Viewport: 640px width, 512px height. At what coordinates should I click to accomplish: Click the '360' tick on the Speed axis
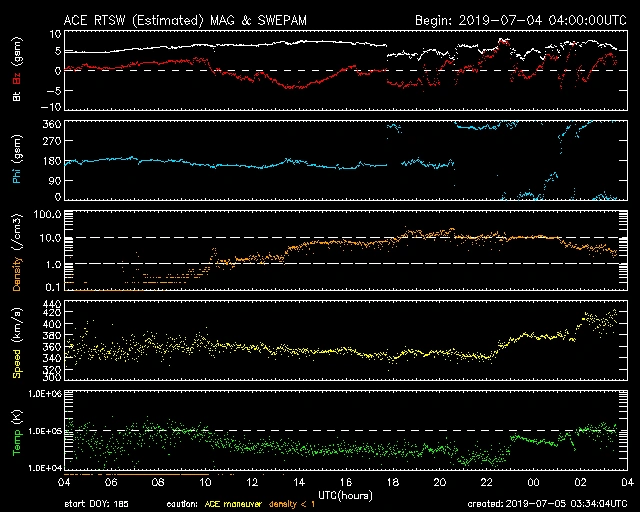(52, 347)
